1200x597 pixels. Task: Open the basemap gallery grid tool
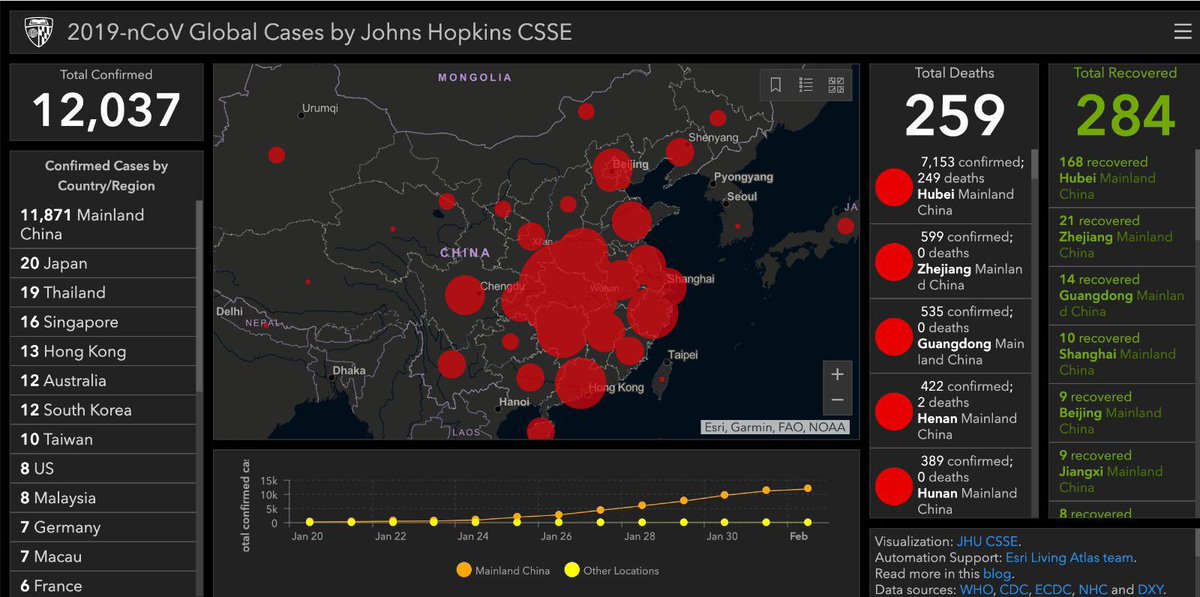pos(836,85)
